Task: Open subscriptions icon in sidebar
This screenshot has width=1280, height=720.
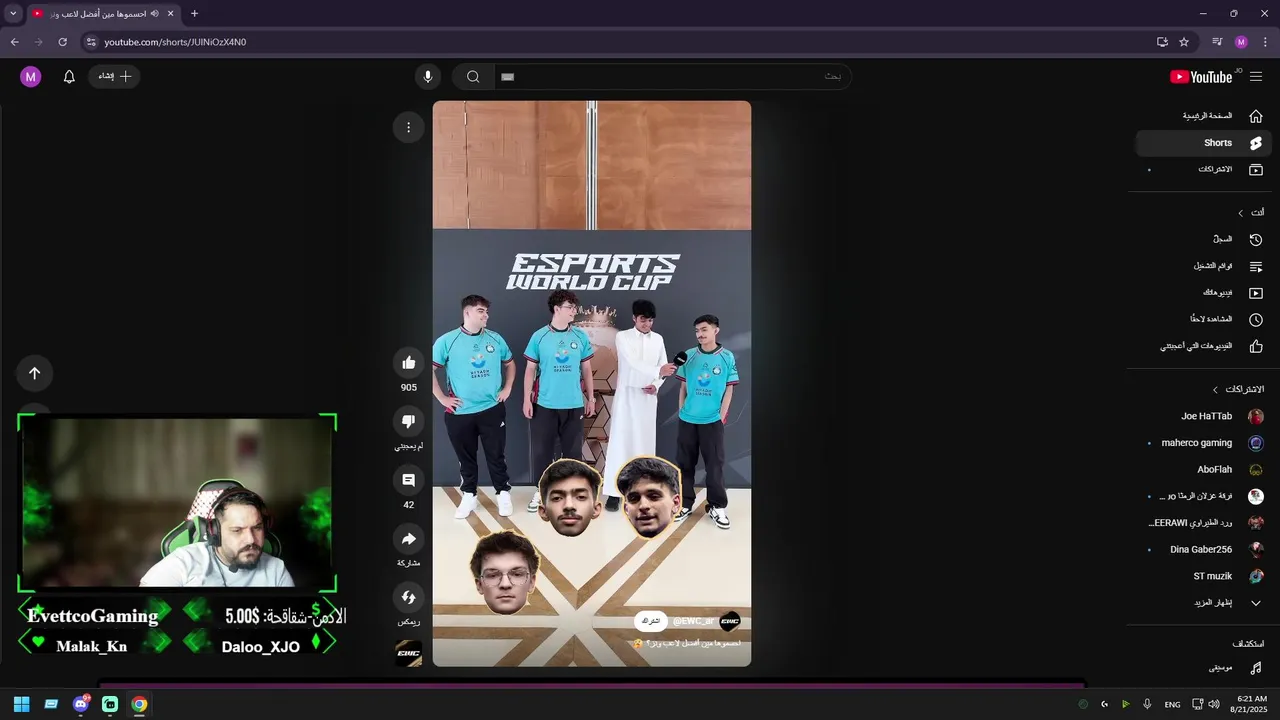Action: [x=1256, y=170]
